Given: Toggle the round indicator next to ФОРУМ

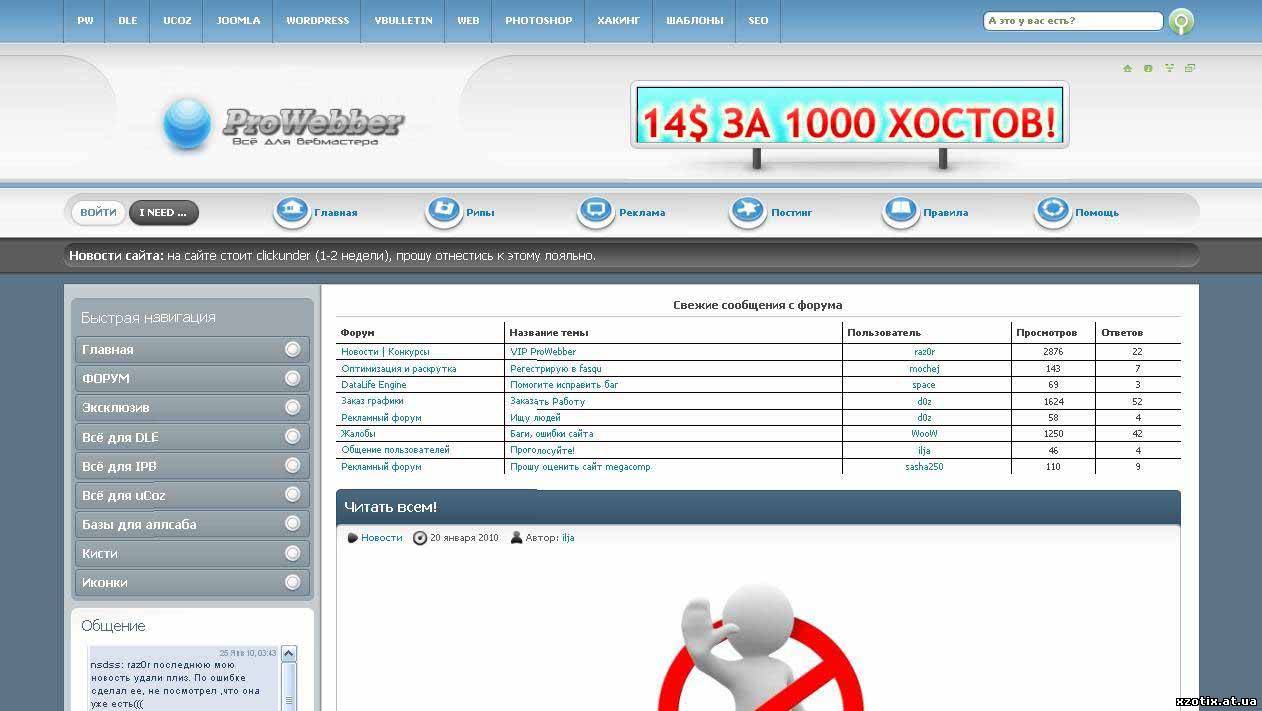Looking at the screenshot, I should pyautogui.click(x=293, y=378).
